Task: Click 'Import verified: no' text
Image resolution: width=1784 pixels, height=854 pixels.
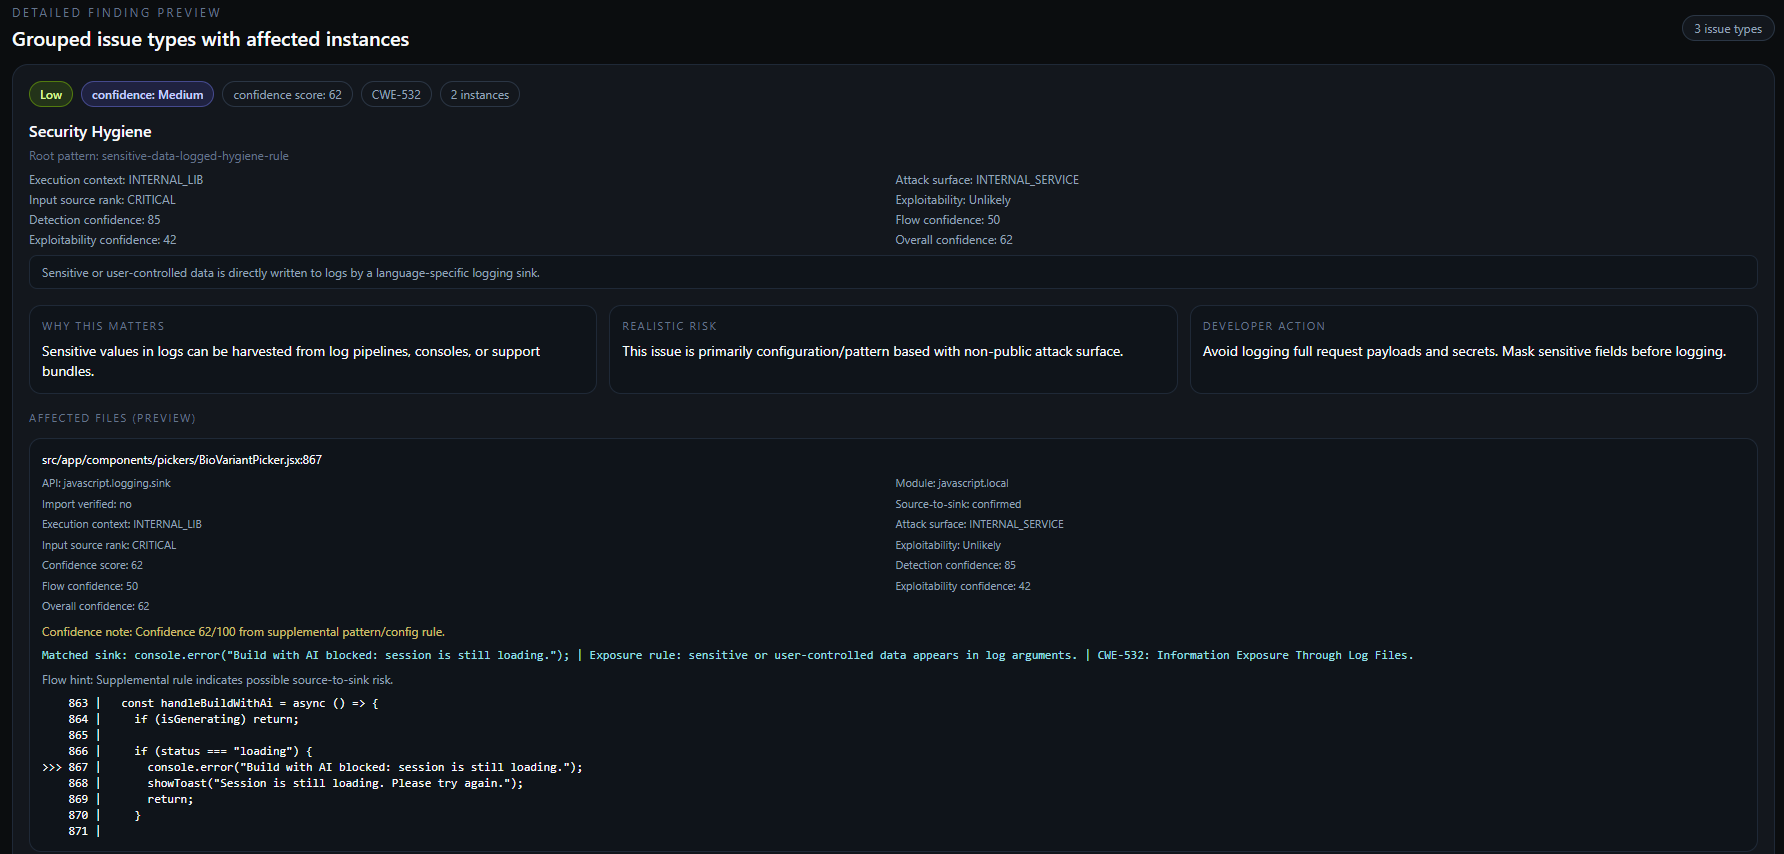Action: tap(86, 504)
